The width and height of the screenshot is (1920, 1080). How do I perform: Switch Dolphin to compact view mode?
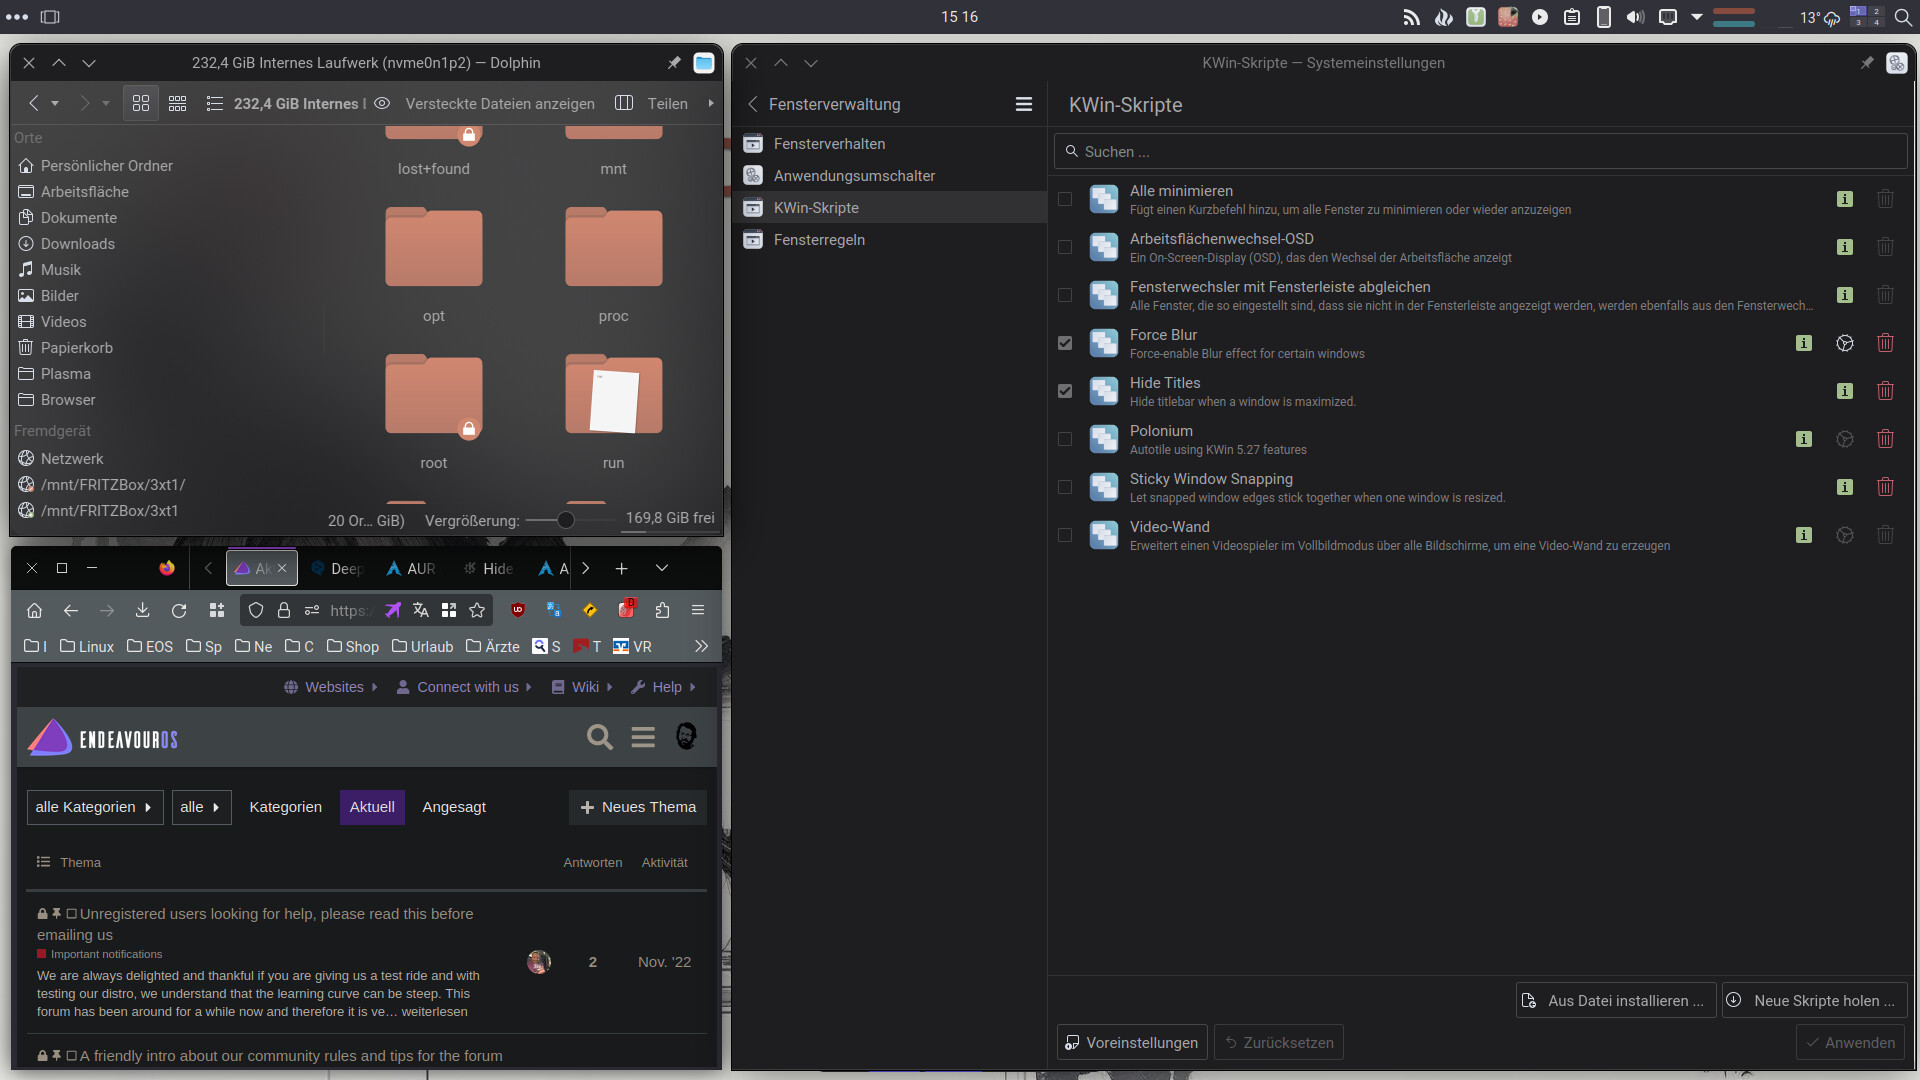pos(178,103)
